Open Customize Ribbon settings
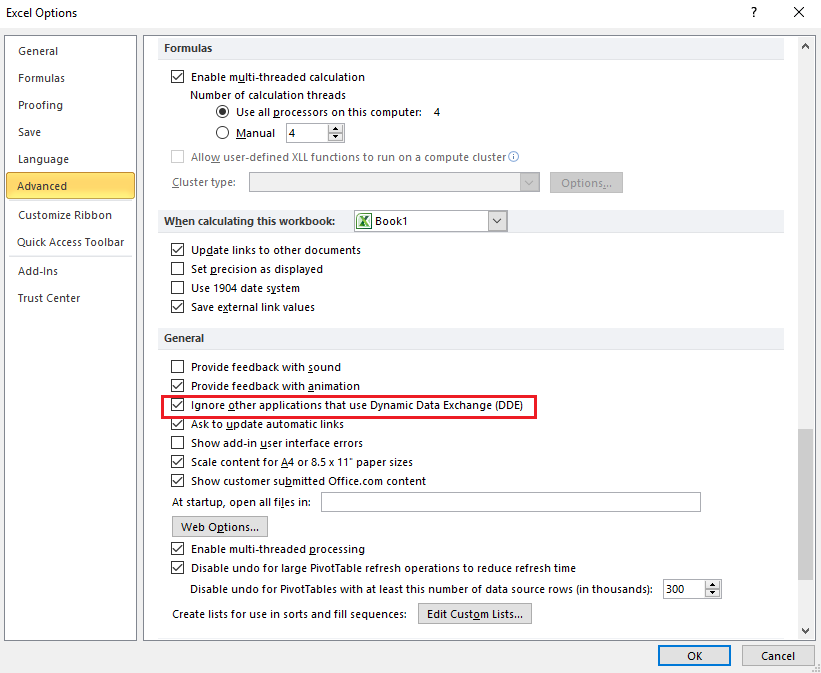The width and height of the screenshot is (821, 673). pos(65,215)
